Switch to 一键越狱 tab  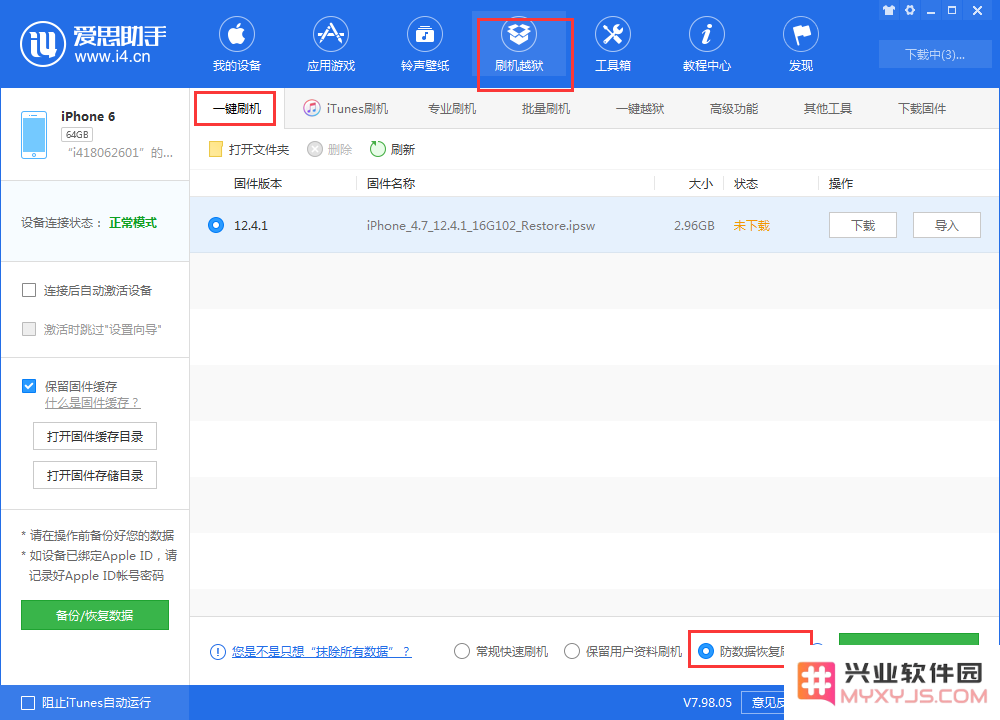[x=640, y=108]
